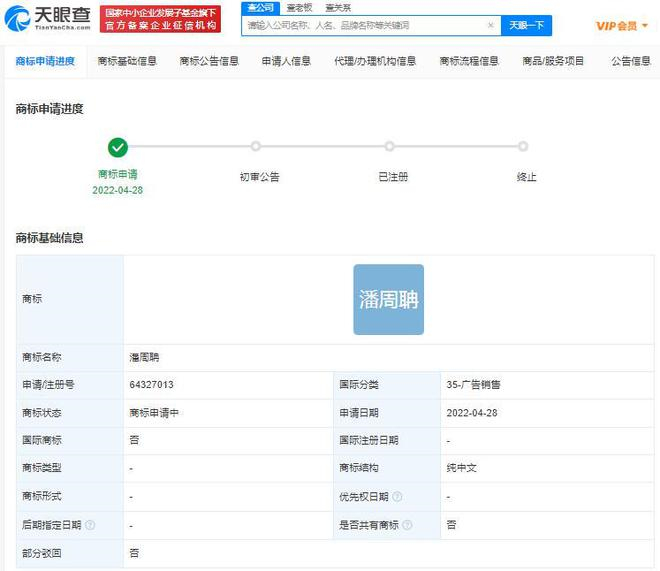The image size is (660, 571).
Task: Open the 潘周聃 trademark image
Action: click(x=389, y=300)
